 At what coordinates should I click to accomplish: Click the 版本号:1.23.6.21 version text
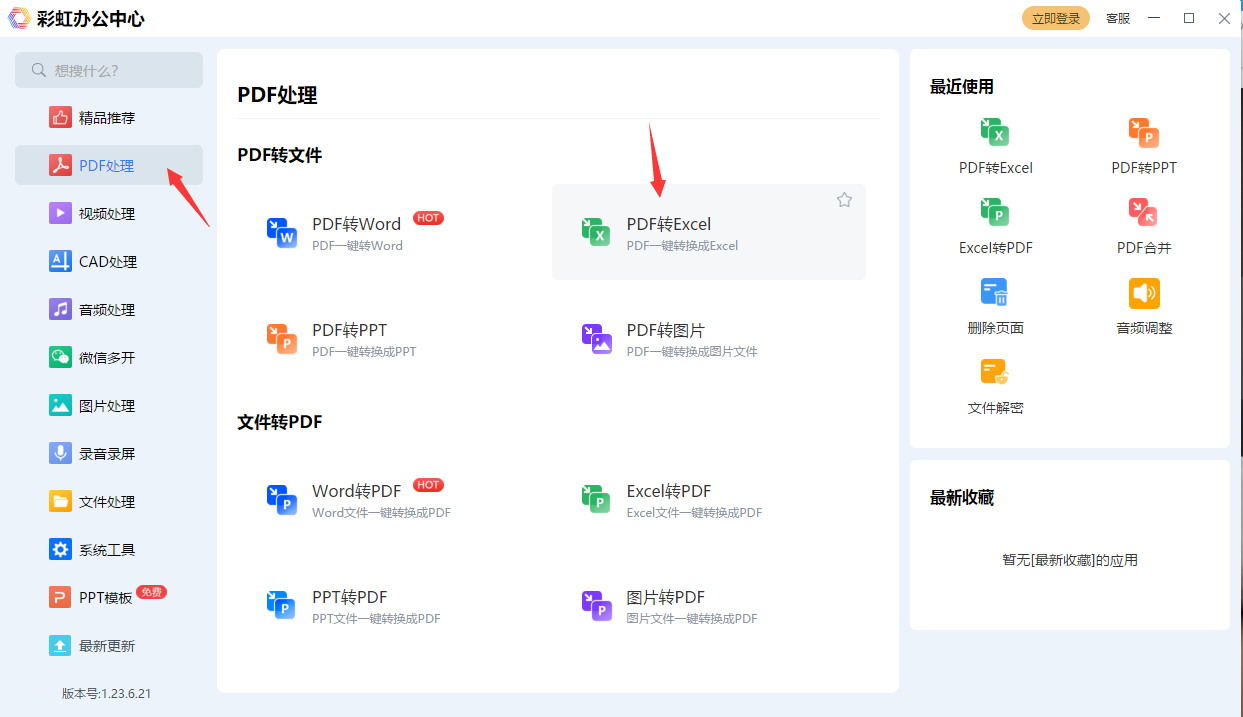click(106, 693)
